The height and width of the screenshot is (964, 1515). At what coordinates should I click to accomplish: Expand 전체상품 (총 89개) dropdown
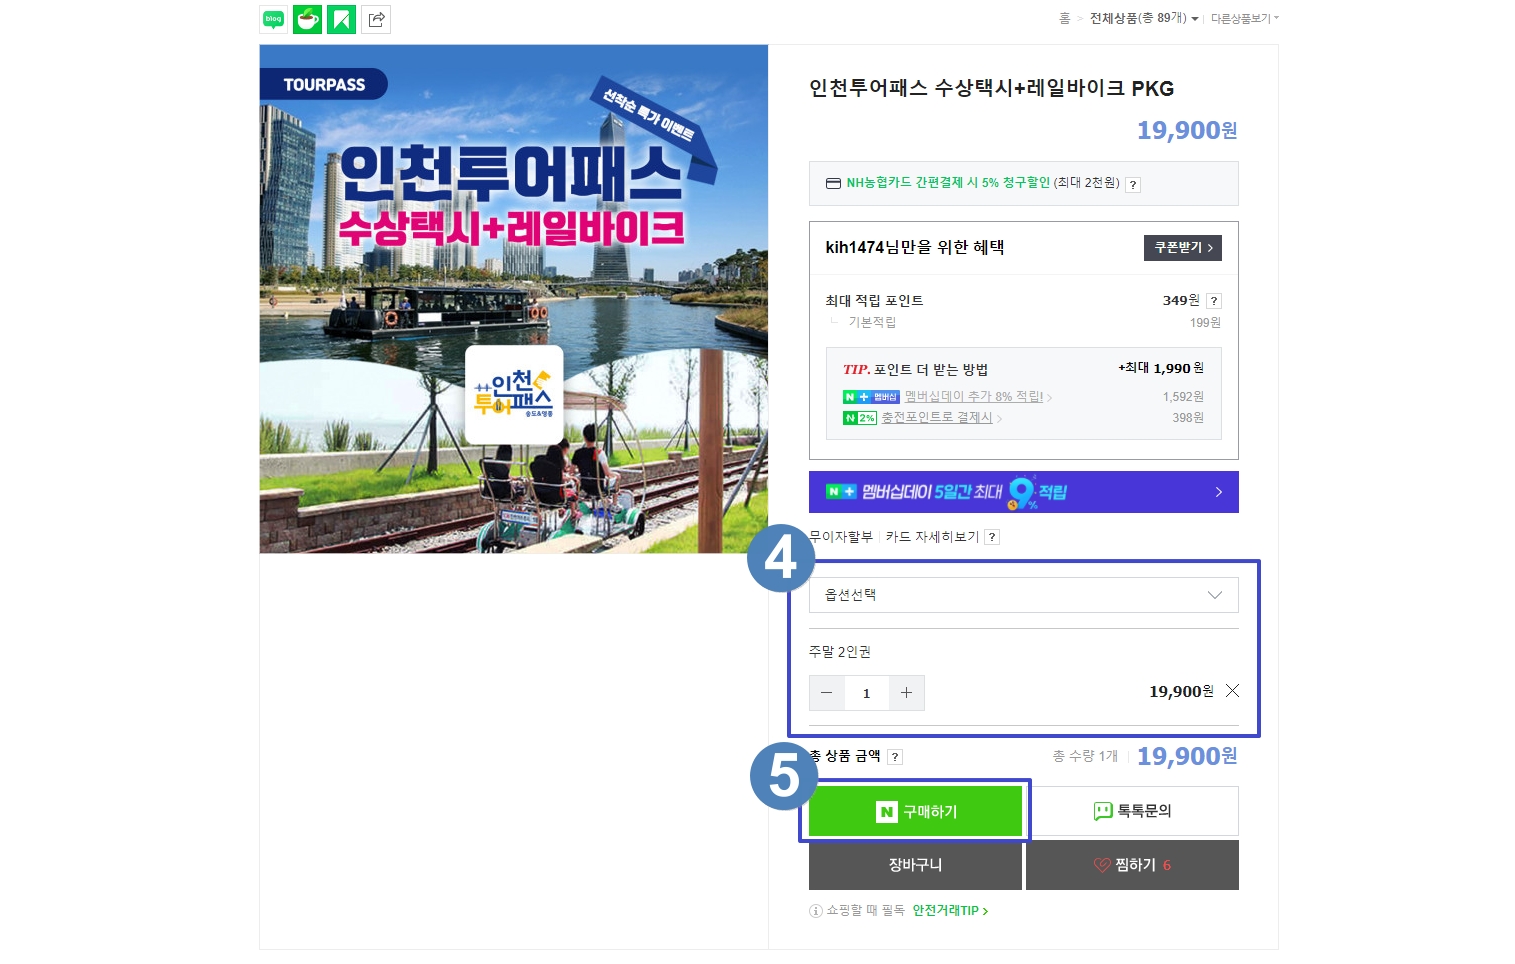click(x=1144, y=18)
